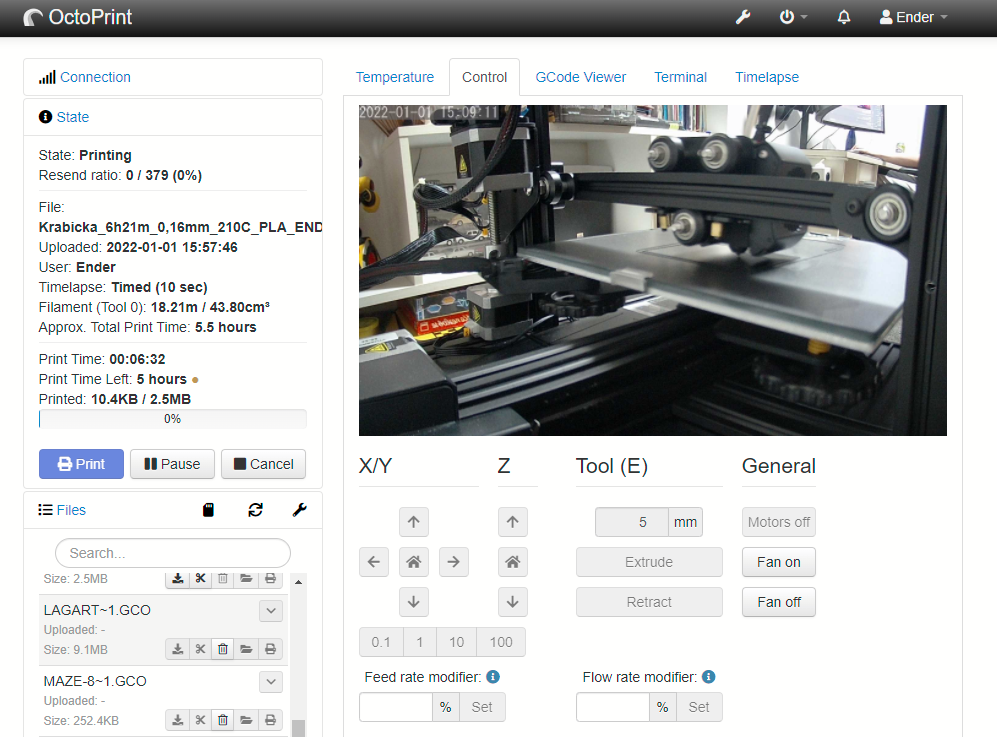This screenshot has width=997, height=737.
Task: Load the MAZE-8~1.GCO file
Action: (246, 720)
